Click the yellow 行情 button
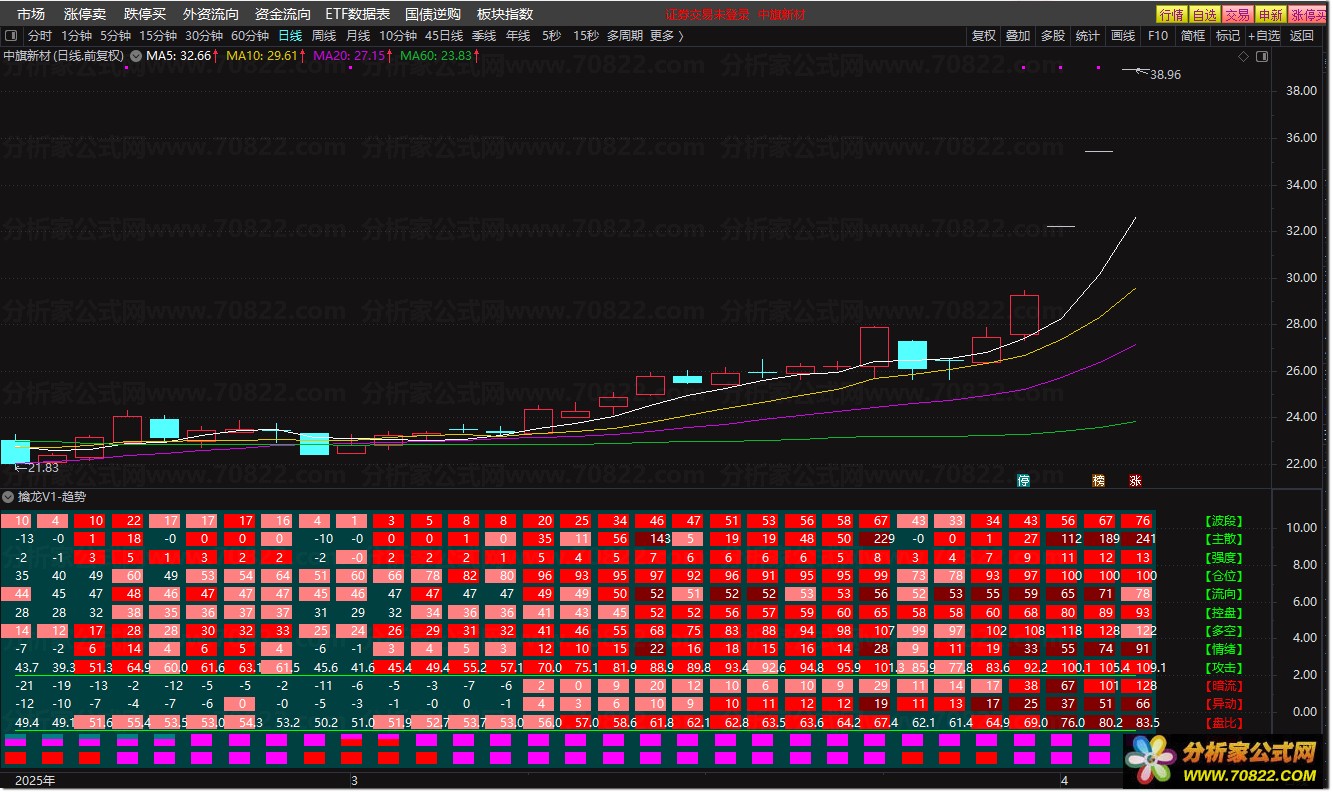The image size is (1333, 792). (1171, 14)
